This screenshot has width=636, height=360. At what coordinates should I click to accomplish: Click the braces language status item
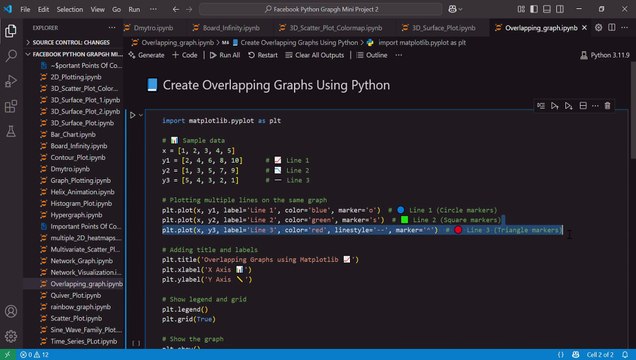pyautogui.click(x=561, y=355)
